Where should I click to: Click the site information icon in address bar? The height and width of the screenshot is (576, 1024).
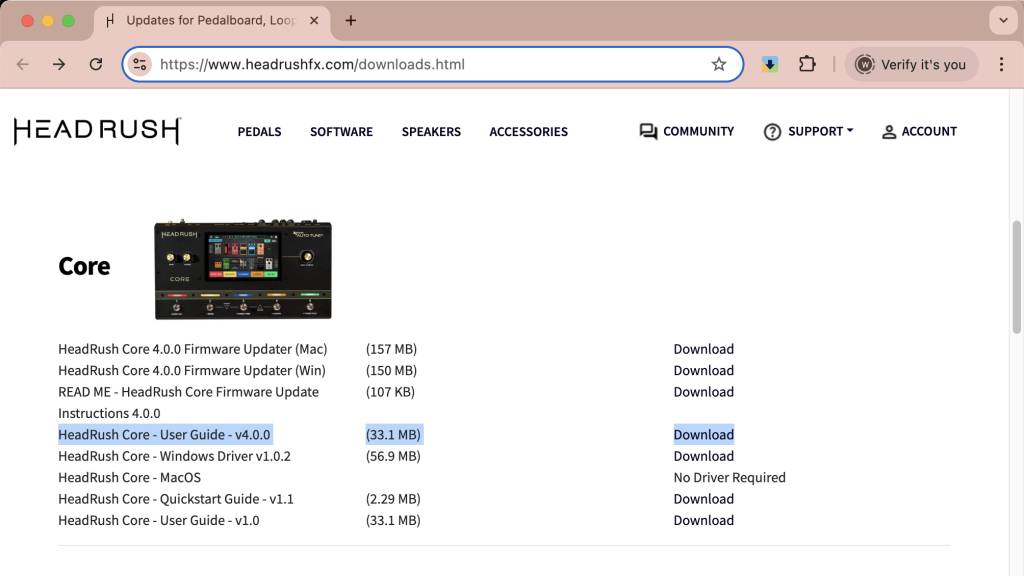(x=139, y=63)
